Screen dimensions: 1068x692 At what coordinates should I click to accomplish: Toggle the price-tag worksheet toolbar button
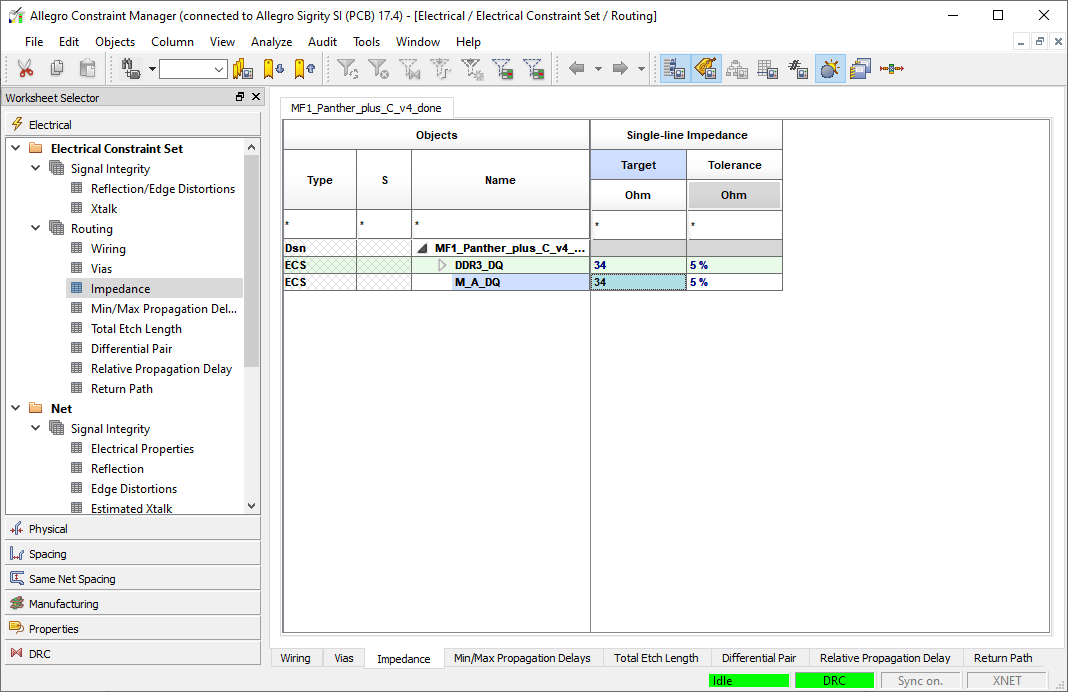pos(706,69)
